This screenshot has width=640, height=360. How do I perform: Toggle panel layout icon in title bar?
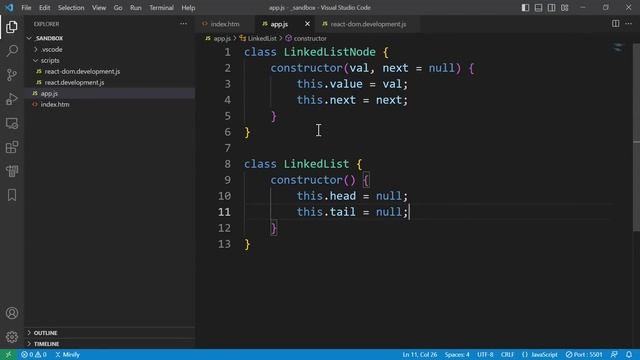tap(538, 8)
